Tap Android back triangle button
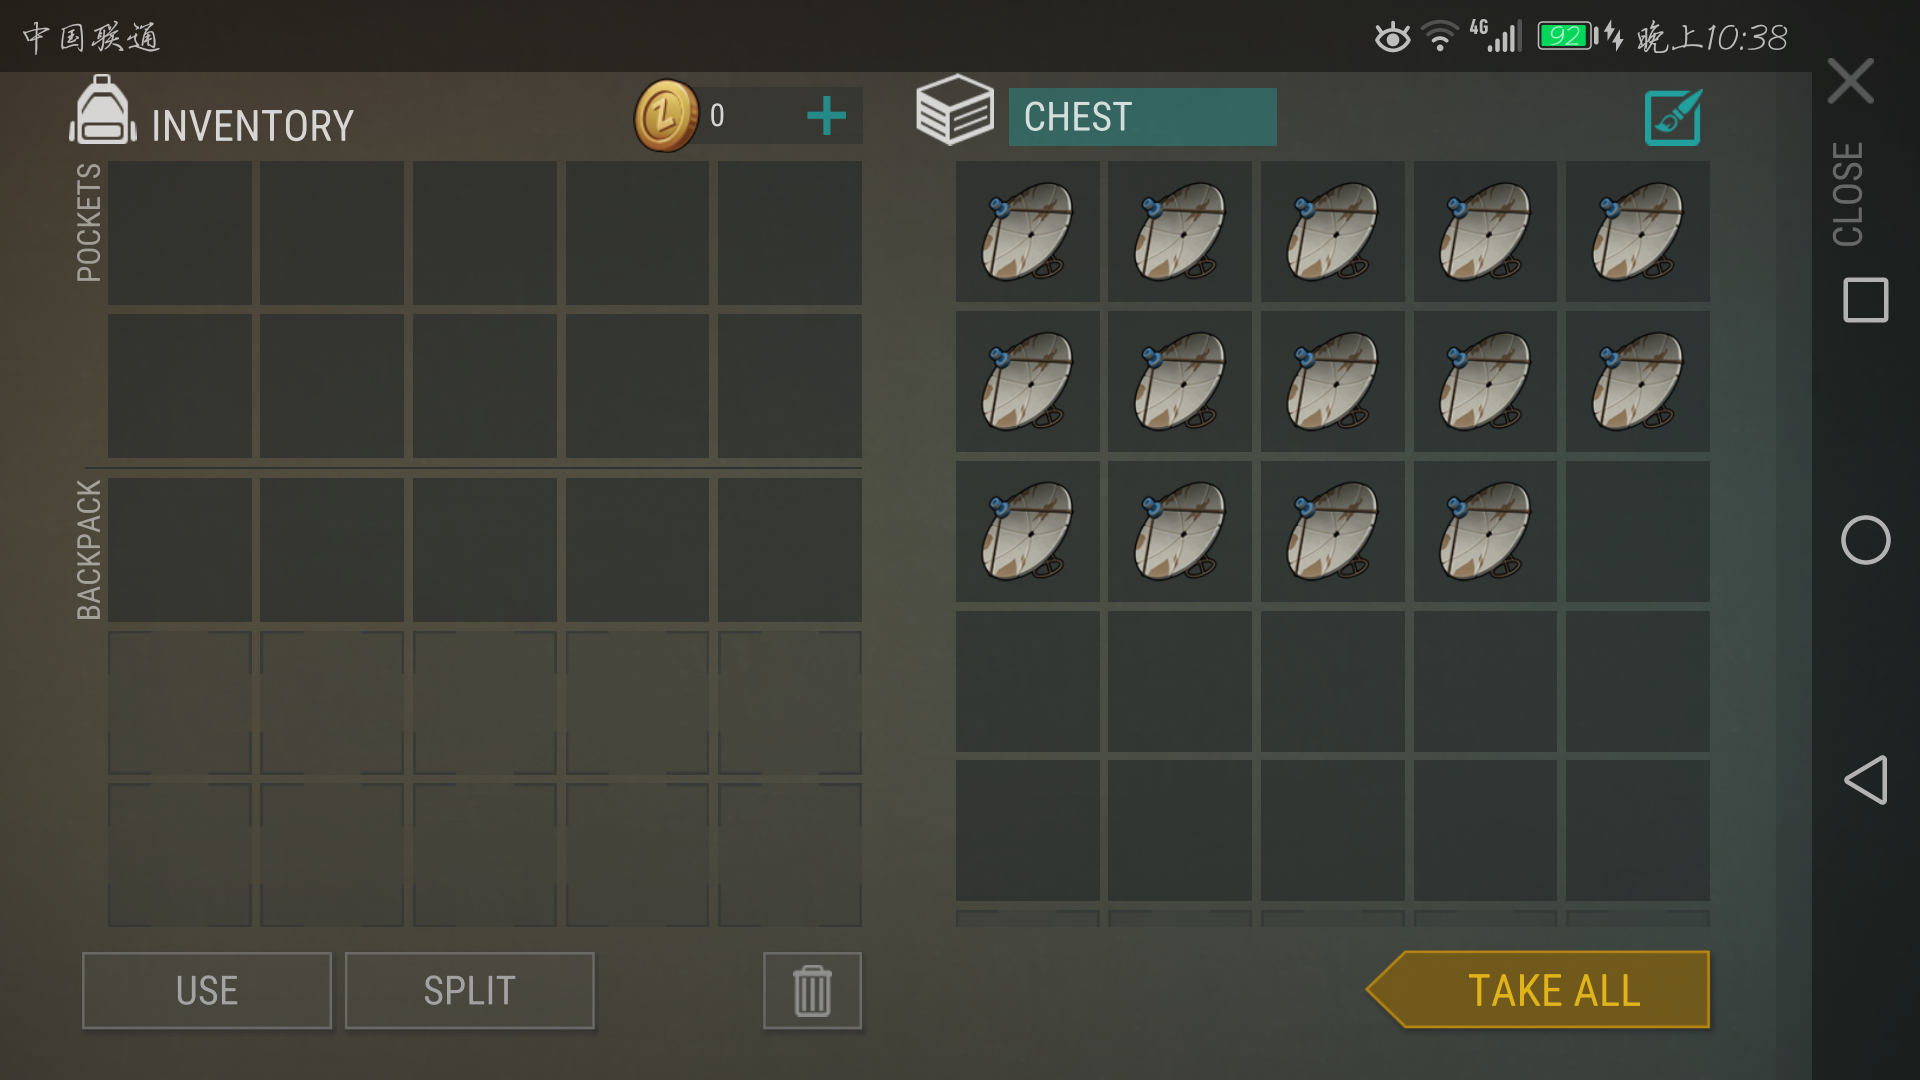1920x1080 pixels. [1865, 780]
